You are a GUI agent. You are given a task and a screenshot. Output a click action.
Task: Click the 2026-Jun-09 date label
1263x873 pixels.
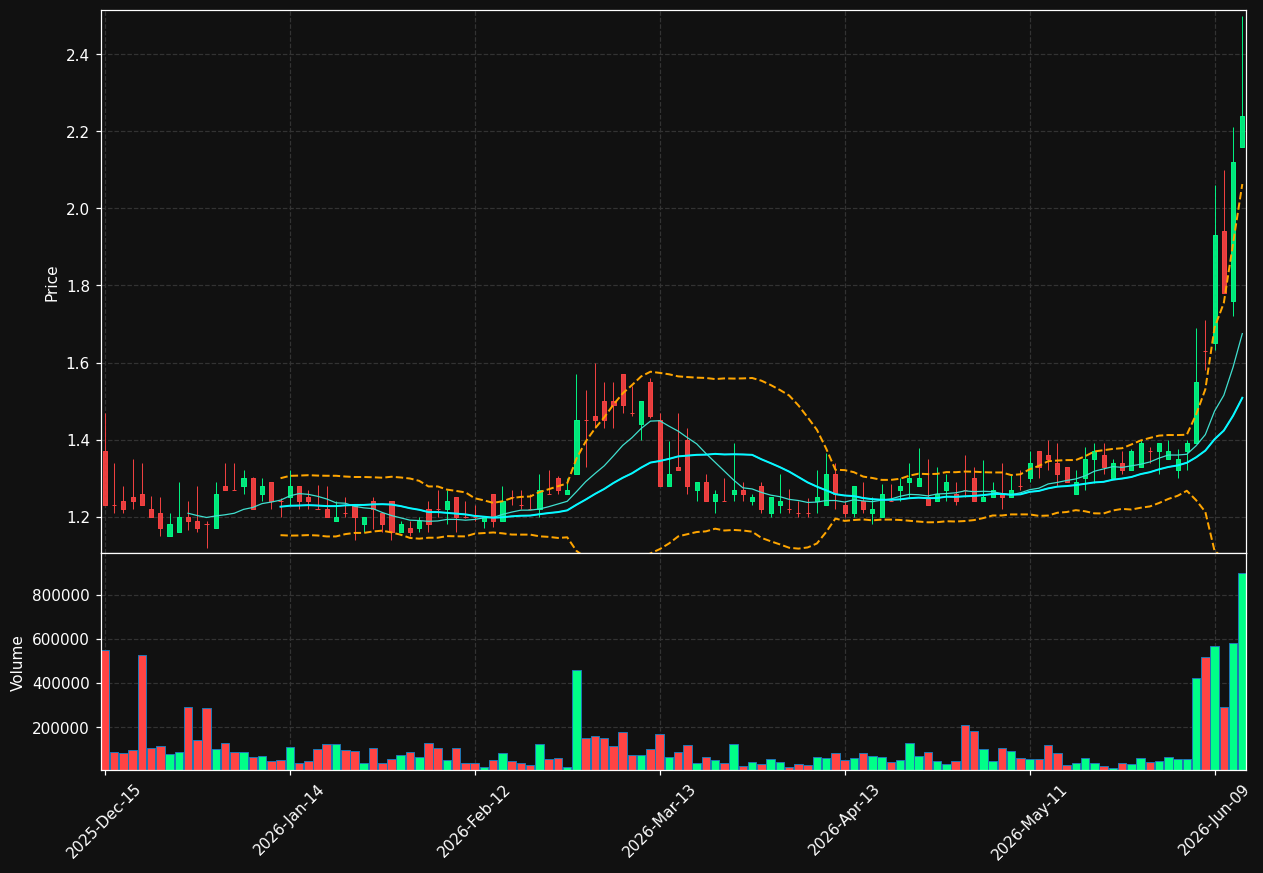[x=1213, y=821]
